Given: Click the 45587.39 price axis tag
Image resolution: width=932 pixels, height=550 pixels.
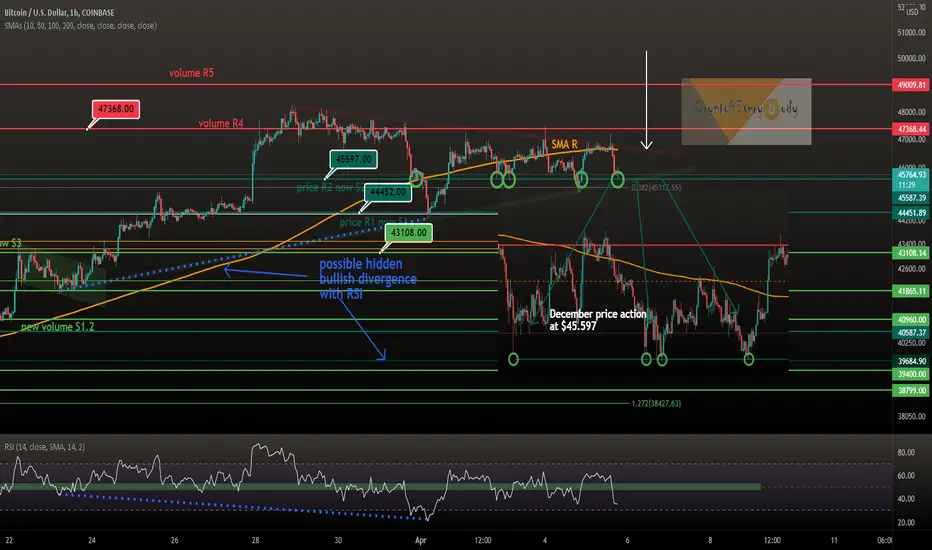Looking at the screenshot, I should point(912,198).
